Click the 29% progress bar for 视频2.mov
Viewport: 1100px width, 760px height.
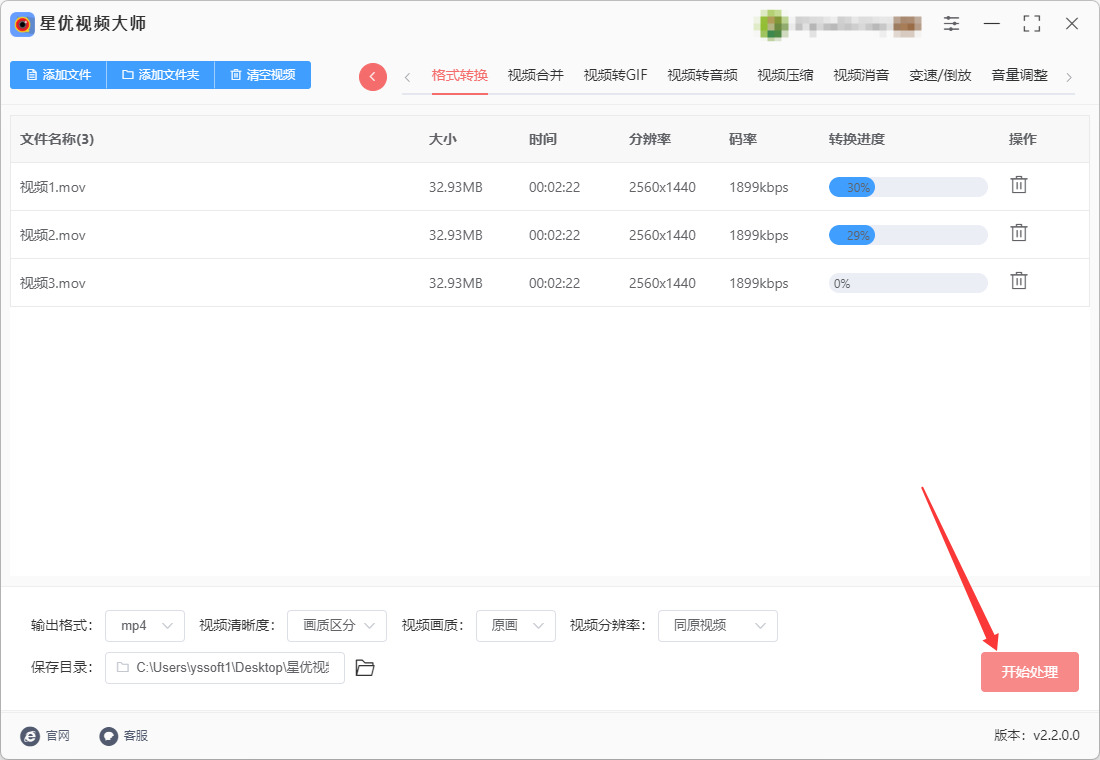coord(908,235)
